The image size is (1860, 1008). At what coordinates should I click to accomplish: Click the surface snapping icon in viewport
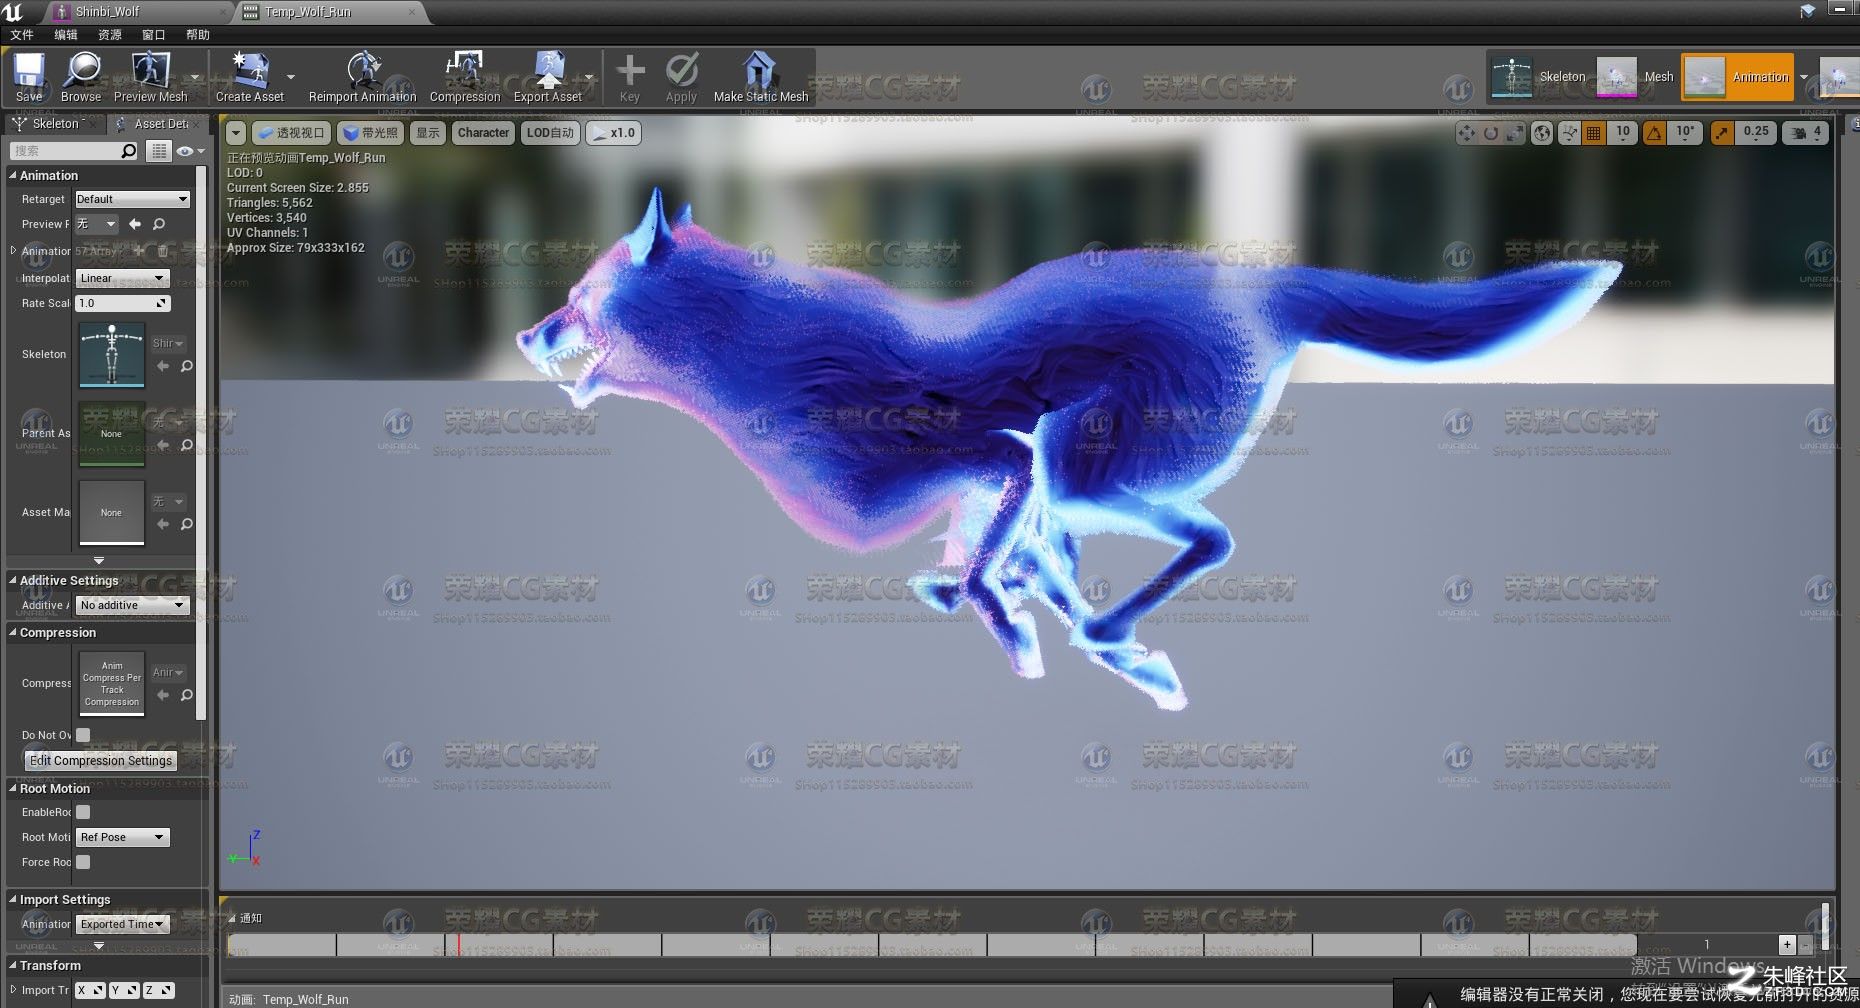pos(1569,132)
